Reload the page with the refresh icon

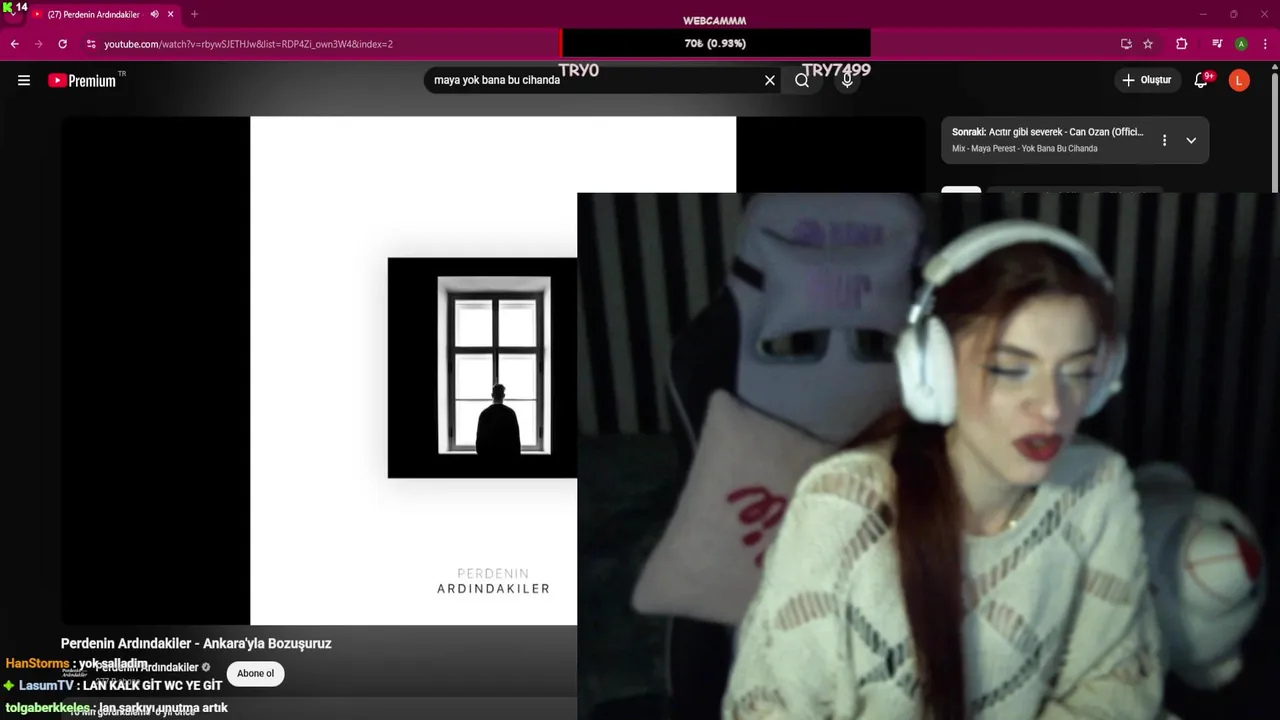pos(62,44)
